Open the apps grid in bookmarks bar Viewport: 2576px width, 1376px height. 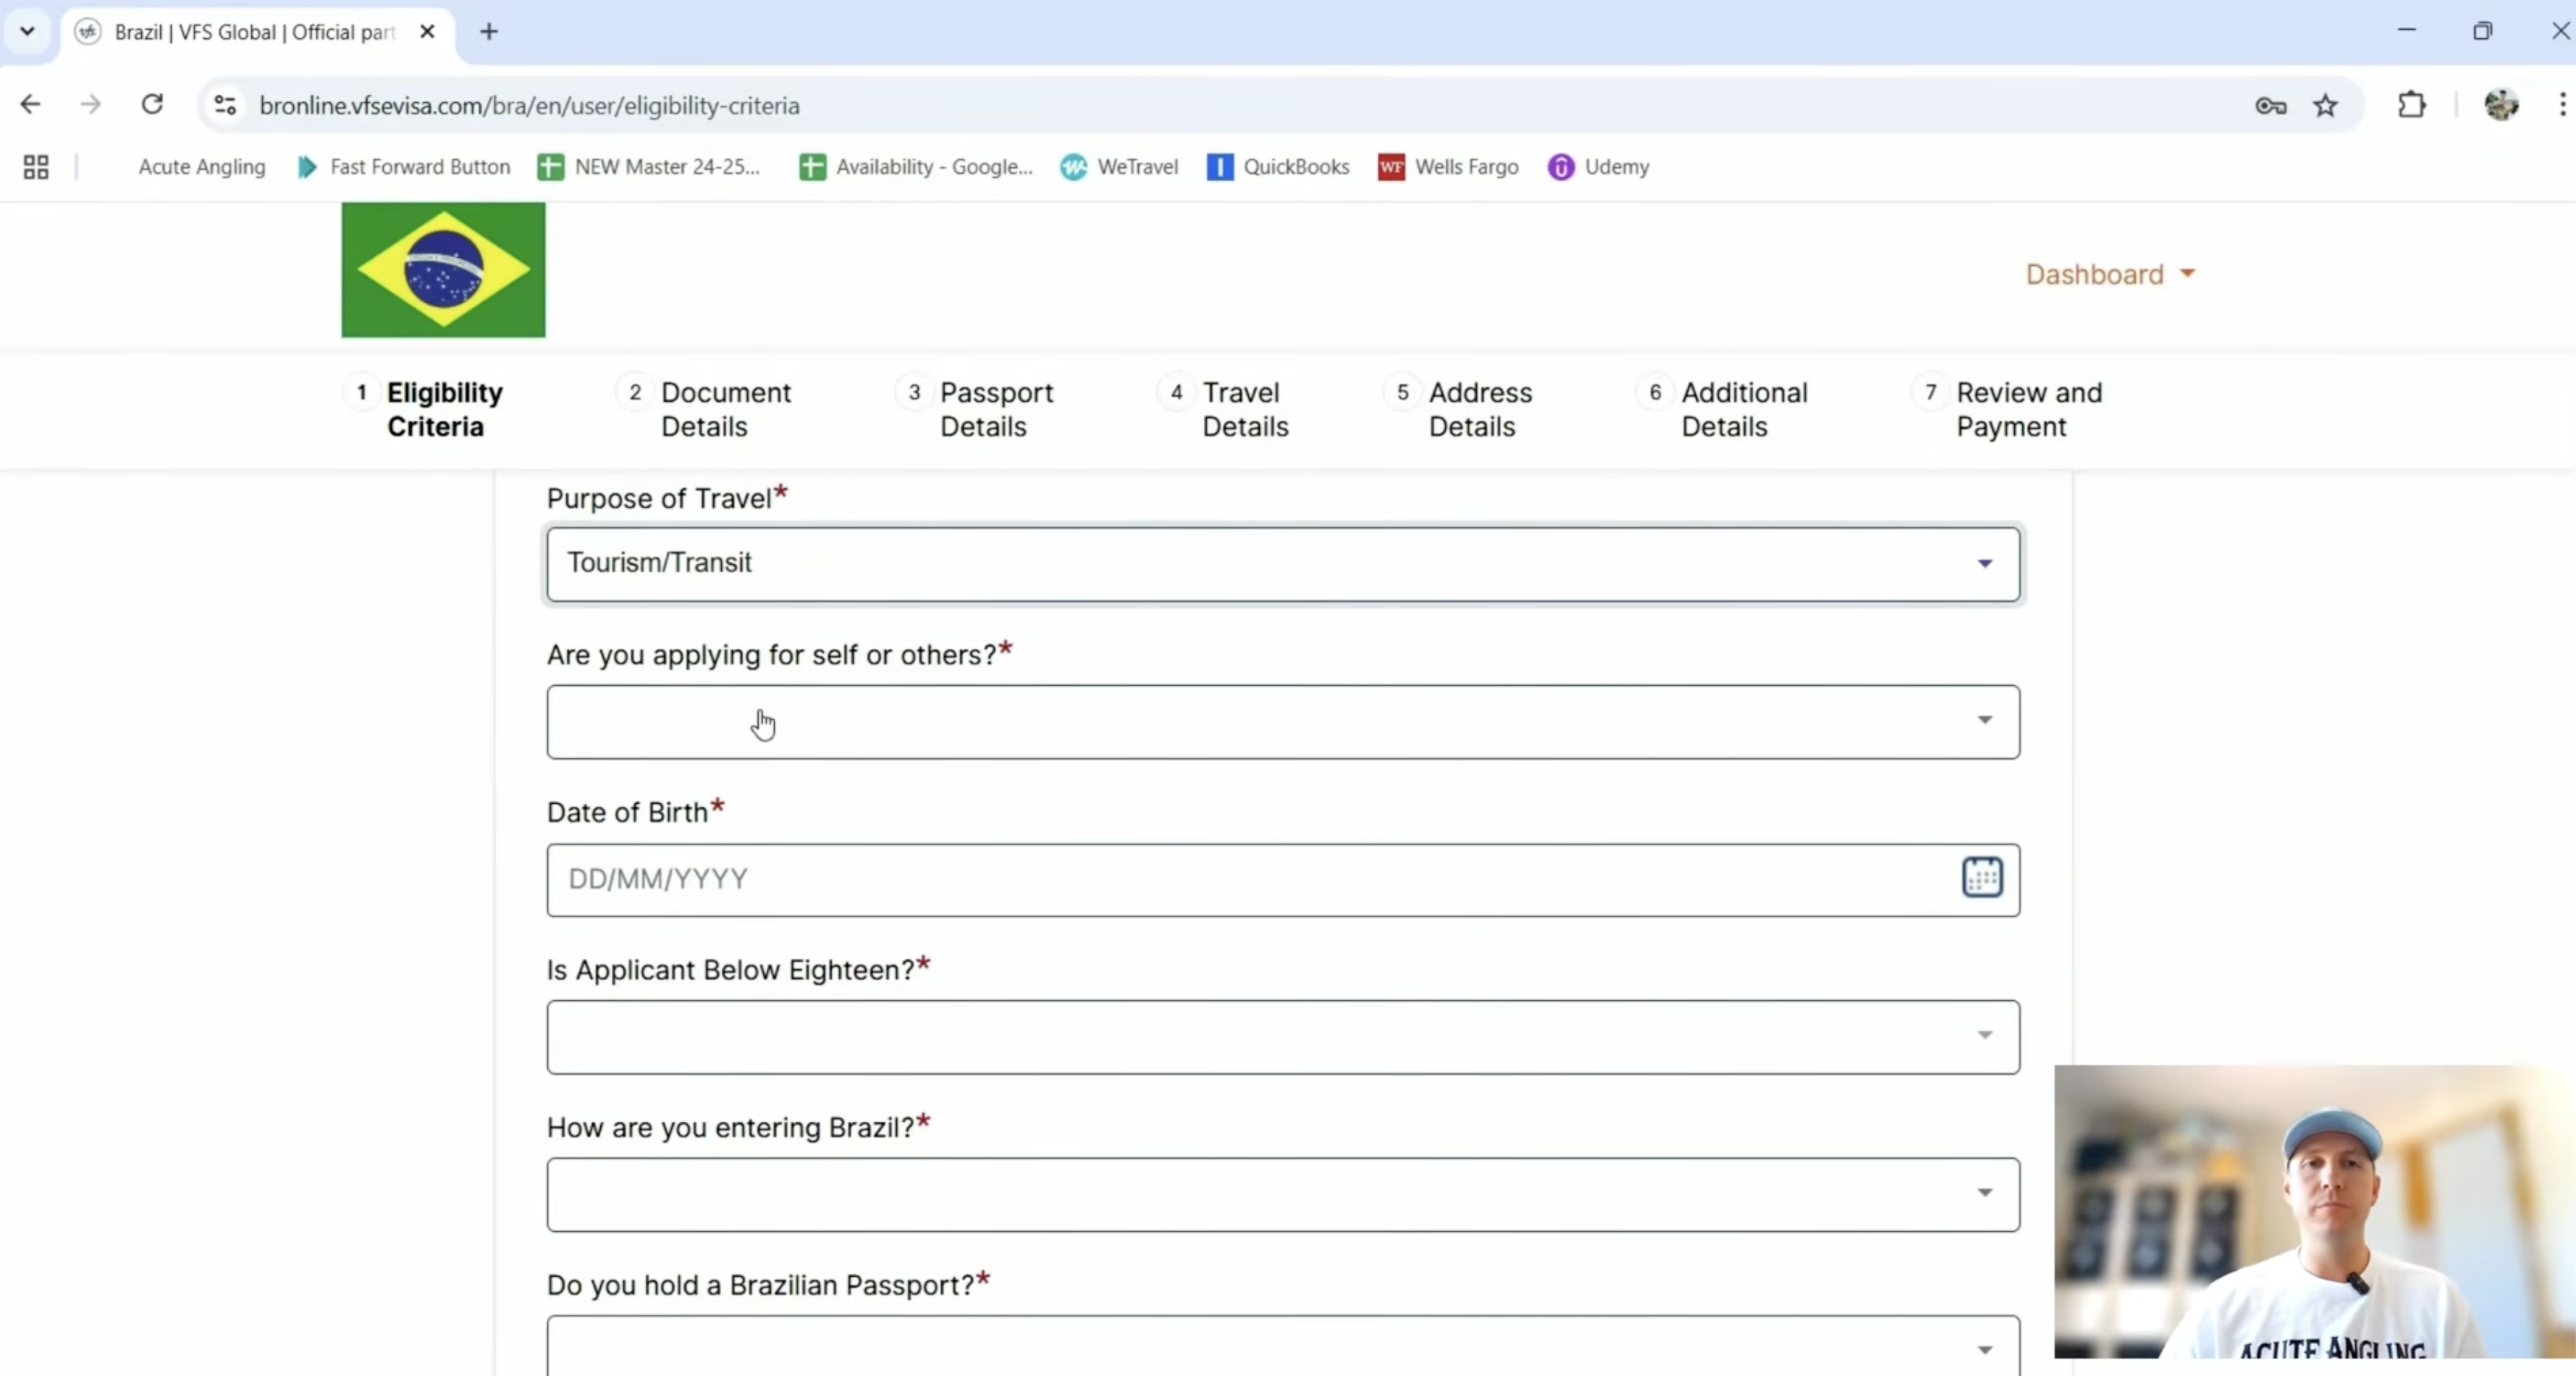(36, 167)
